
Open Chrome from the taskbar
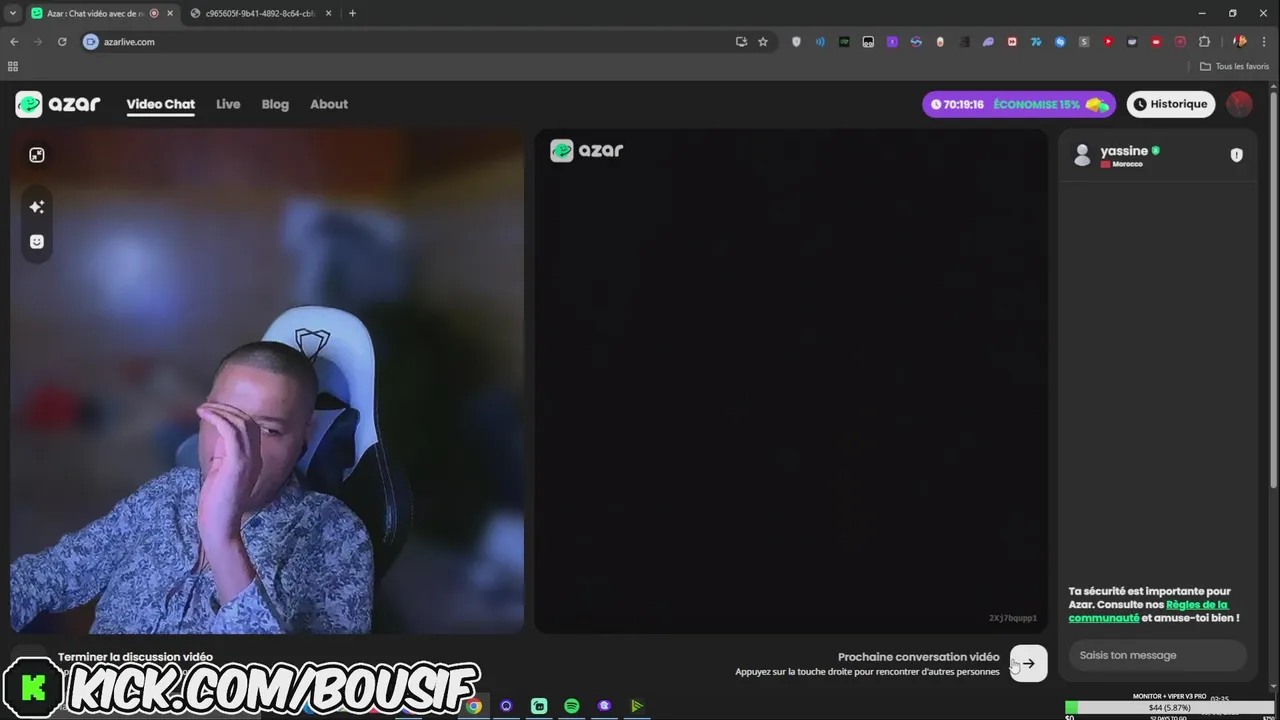tap(474, 706)
